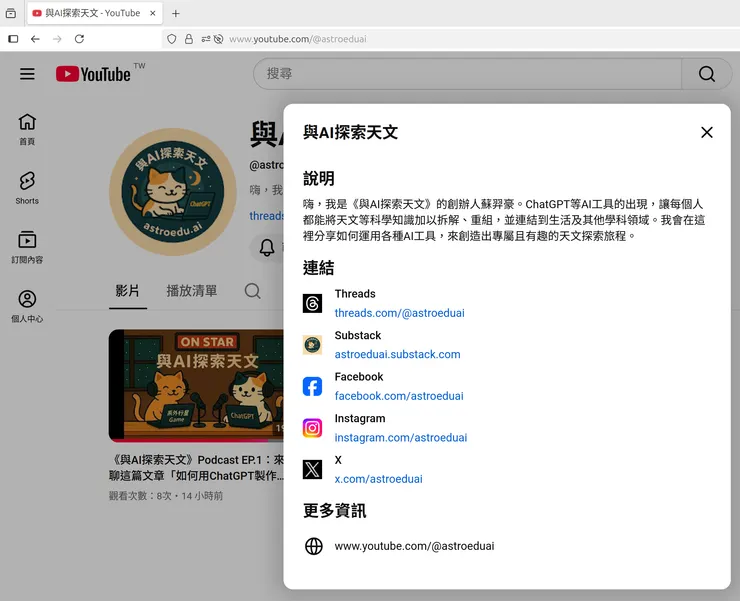740x601 pixels.
Task: Toggle the browser sidebar icon
Action: click(x=13, y=39)
